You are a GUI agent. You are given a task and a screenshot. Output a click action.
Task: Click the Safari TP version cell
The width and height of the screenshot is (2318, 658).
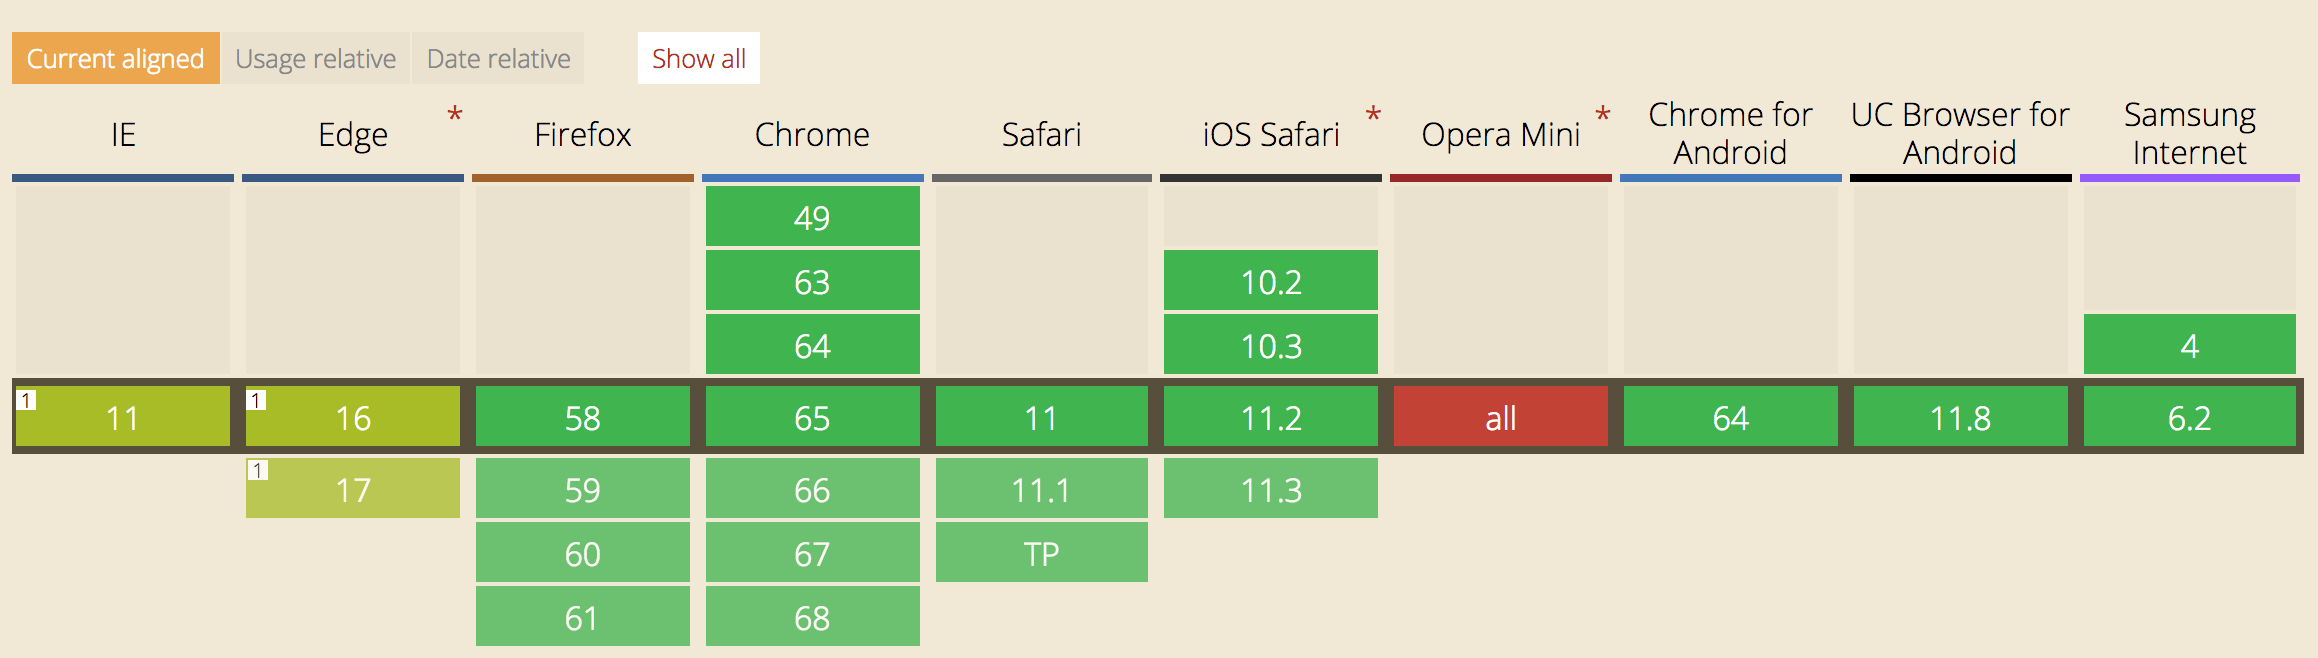[1042, 552]
